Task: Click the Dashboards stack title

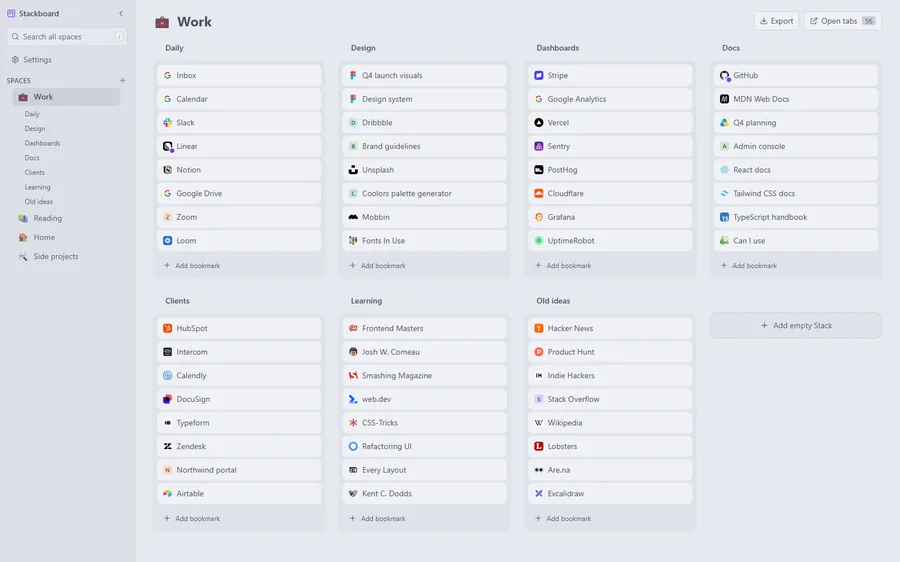Action: (557, 48)
